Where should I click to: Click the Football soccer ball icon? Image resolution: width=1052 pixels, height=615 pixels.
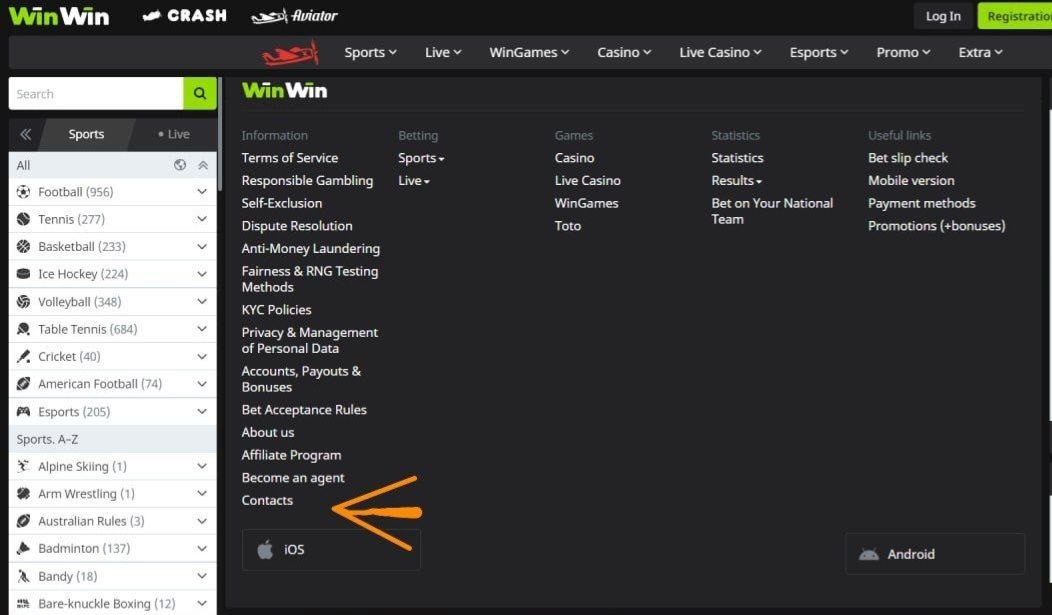[23, 192]
